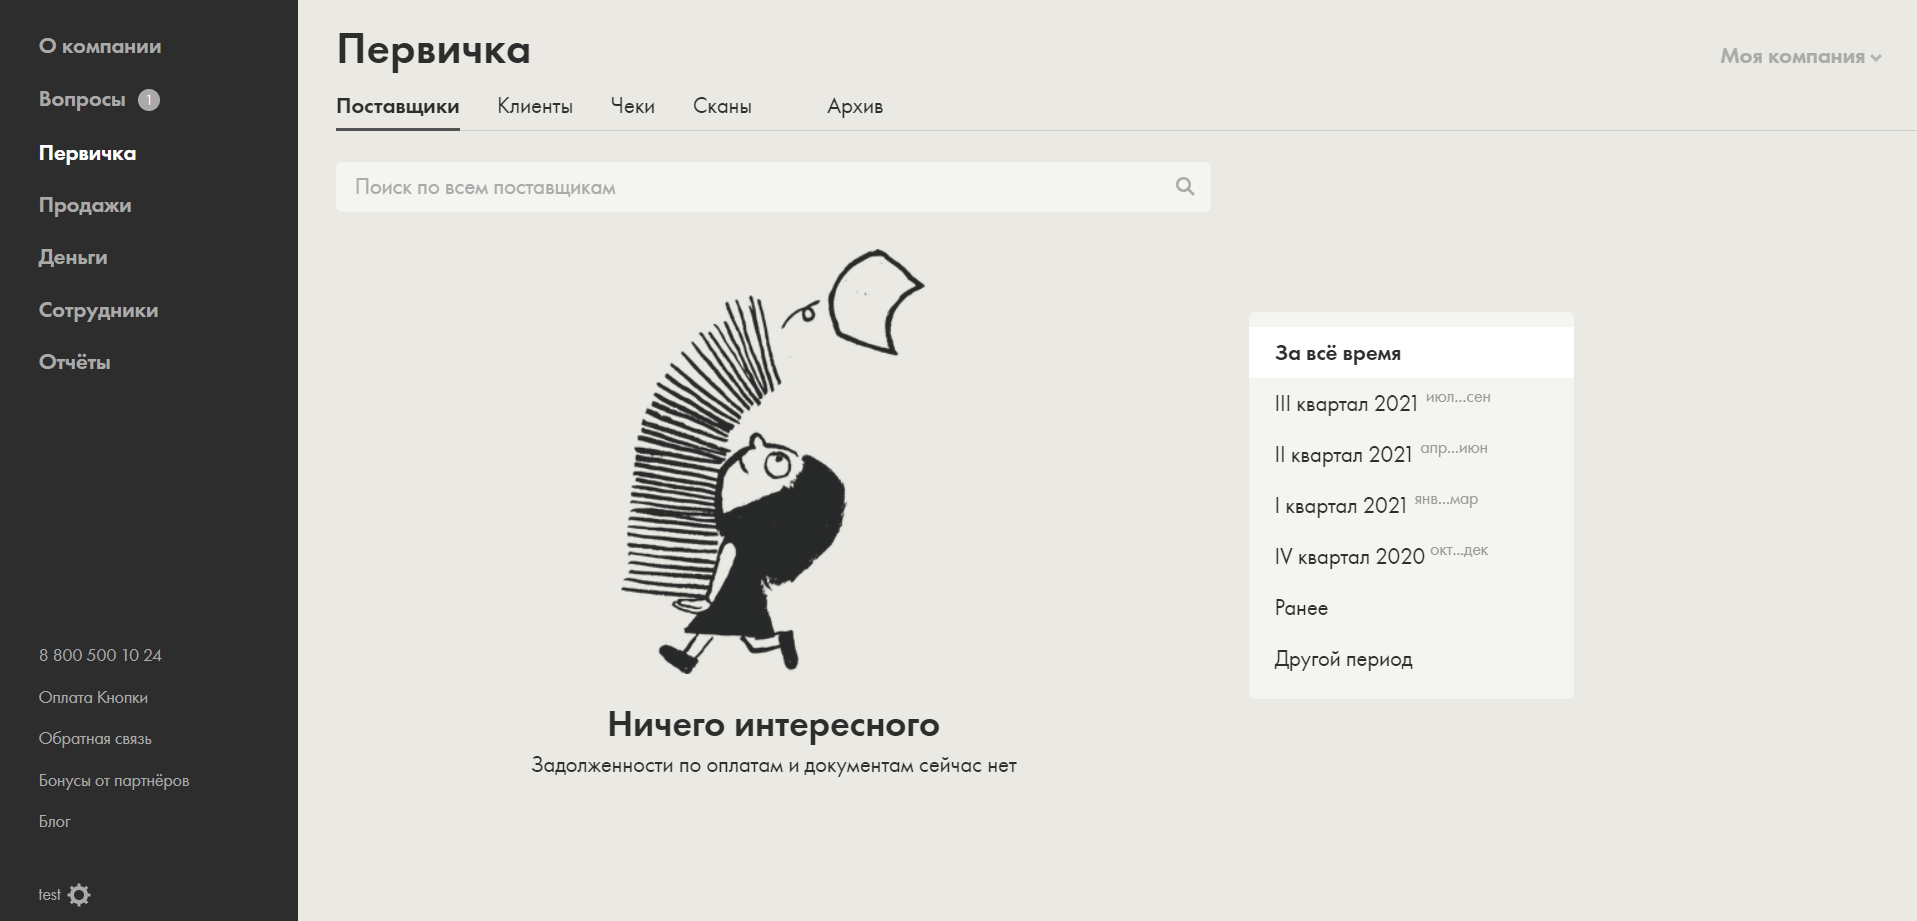This screenshot has width=1917, height=921.
Task: Open the Отчёты section
Action: coord(75,363)
